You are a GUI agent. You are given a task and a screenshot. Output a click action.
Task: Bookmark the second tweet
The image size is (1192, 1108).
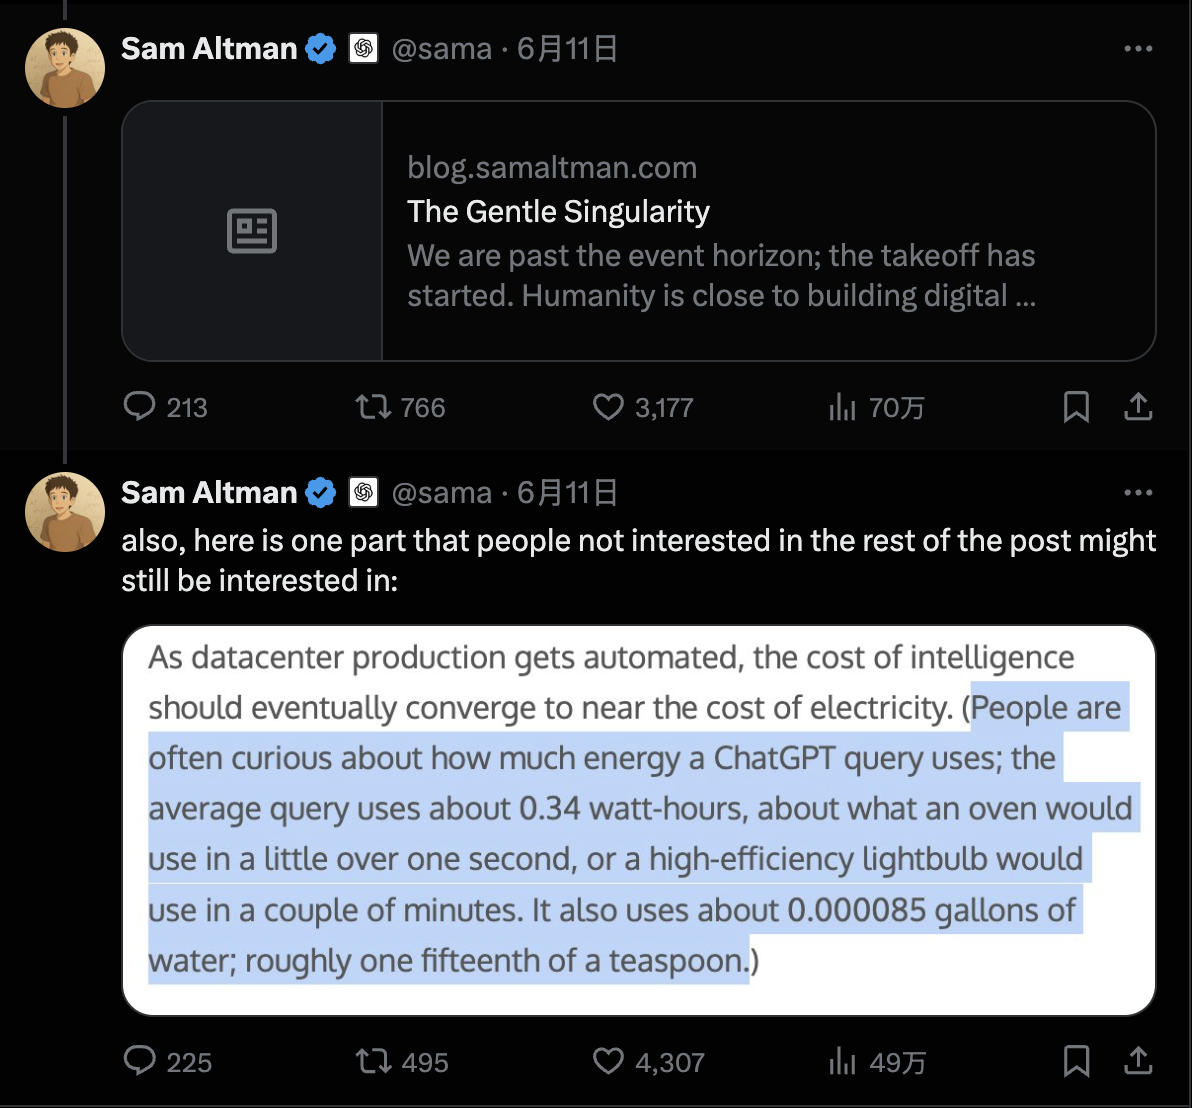tap(1076, 1062)
